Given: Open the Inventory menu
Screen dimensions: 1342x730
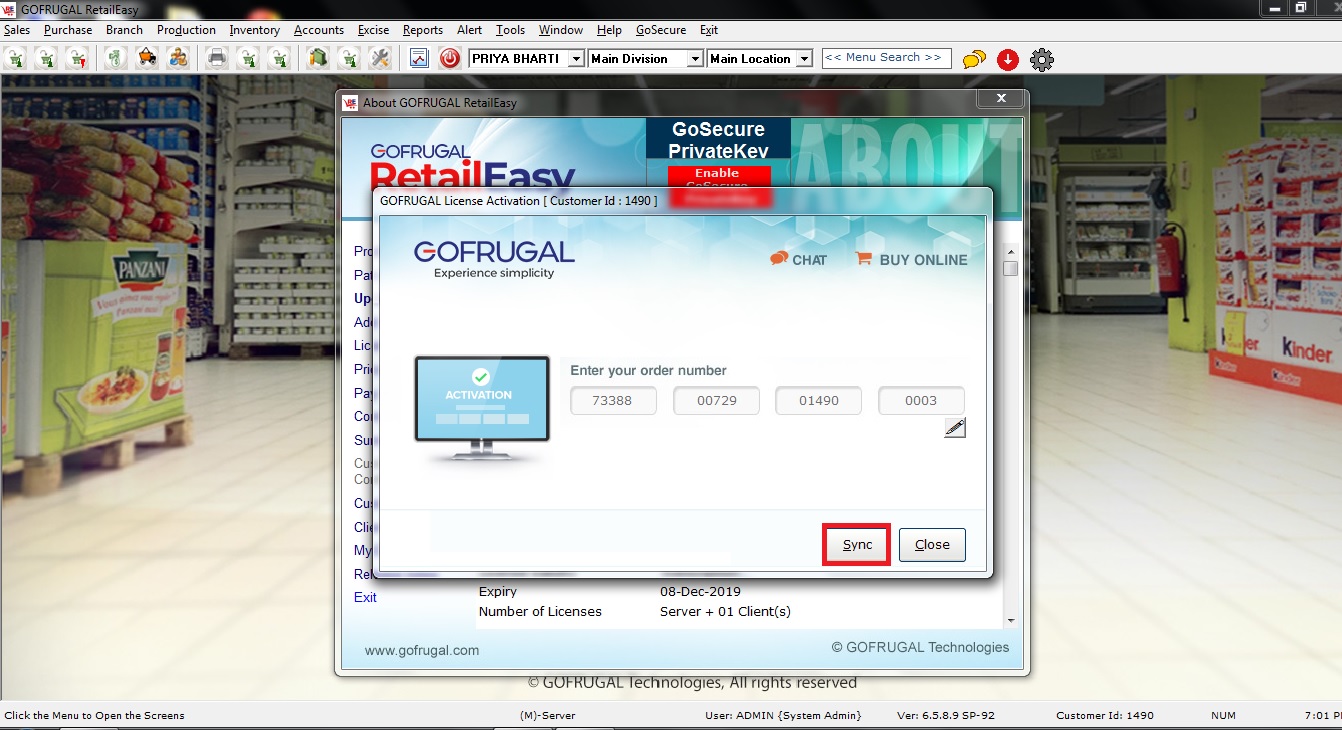Looking at the screenshot, I should (x=255, y=30).
